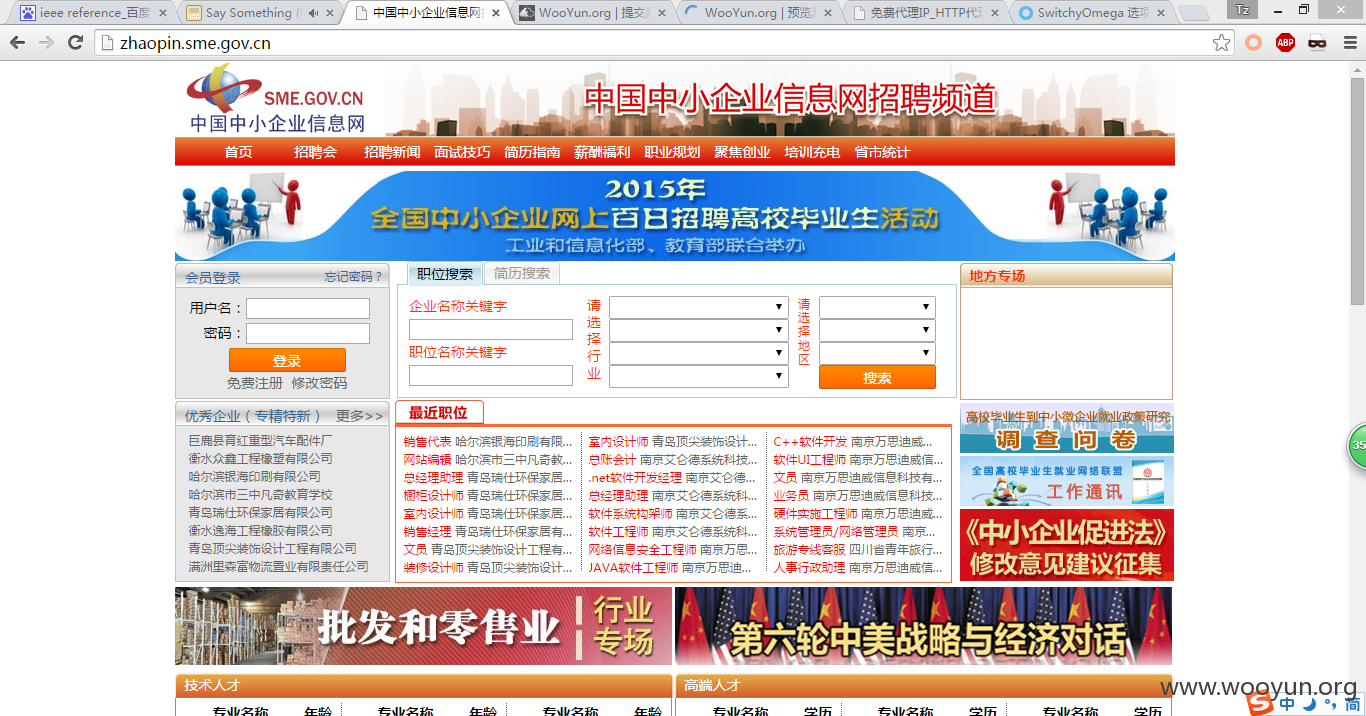Open third 请选择地区 dropdown
Screen dimensions: 1366x716
(x=877, y=353)
